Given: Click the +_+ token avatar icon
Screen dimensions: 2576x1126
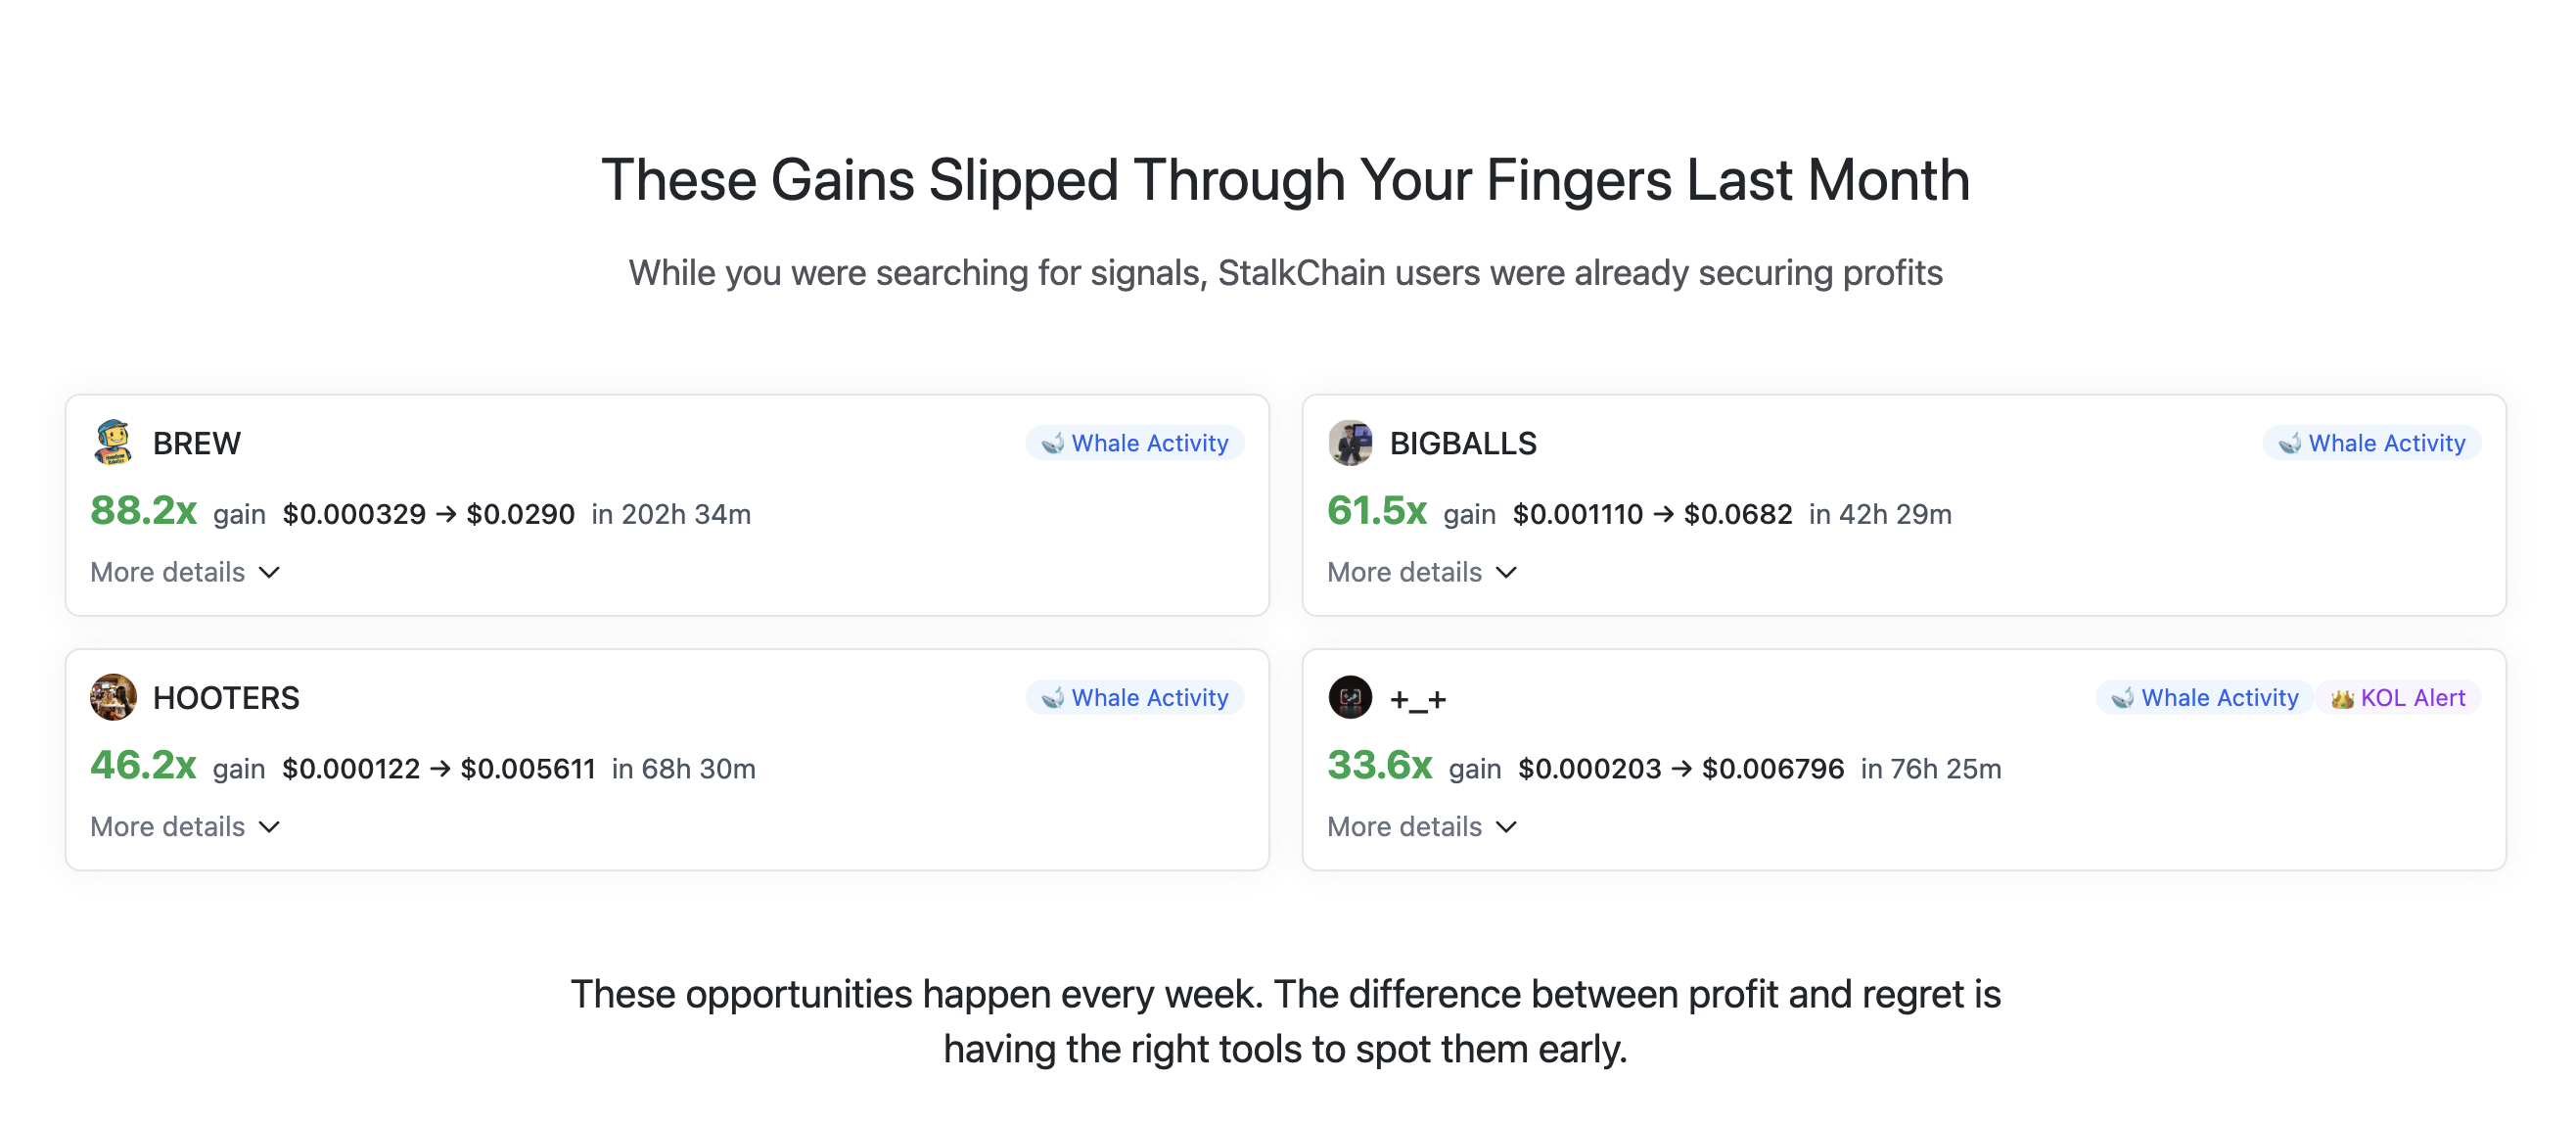Looking at the screenshot, I should 1350,698.
